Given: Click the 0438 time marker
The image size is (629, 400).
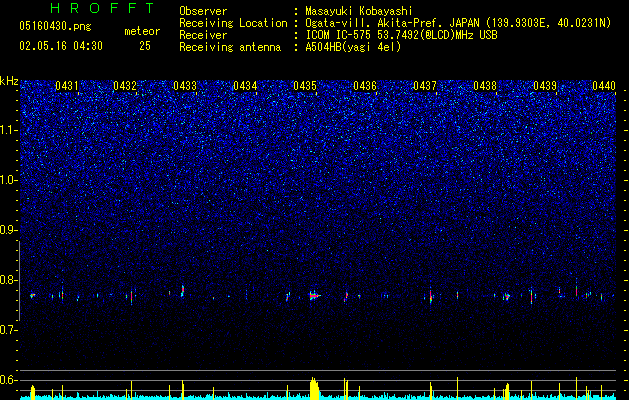Looking at the screenshot, I should click(x=485, y=86).
